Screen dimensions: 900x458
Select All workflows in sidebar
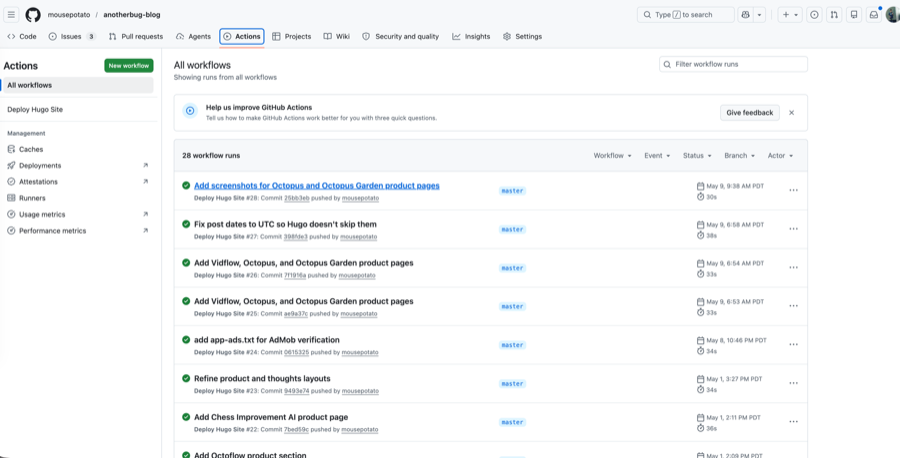[x=78, y=85]
